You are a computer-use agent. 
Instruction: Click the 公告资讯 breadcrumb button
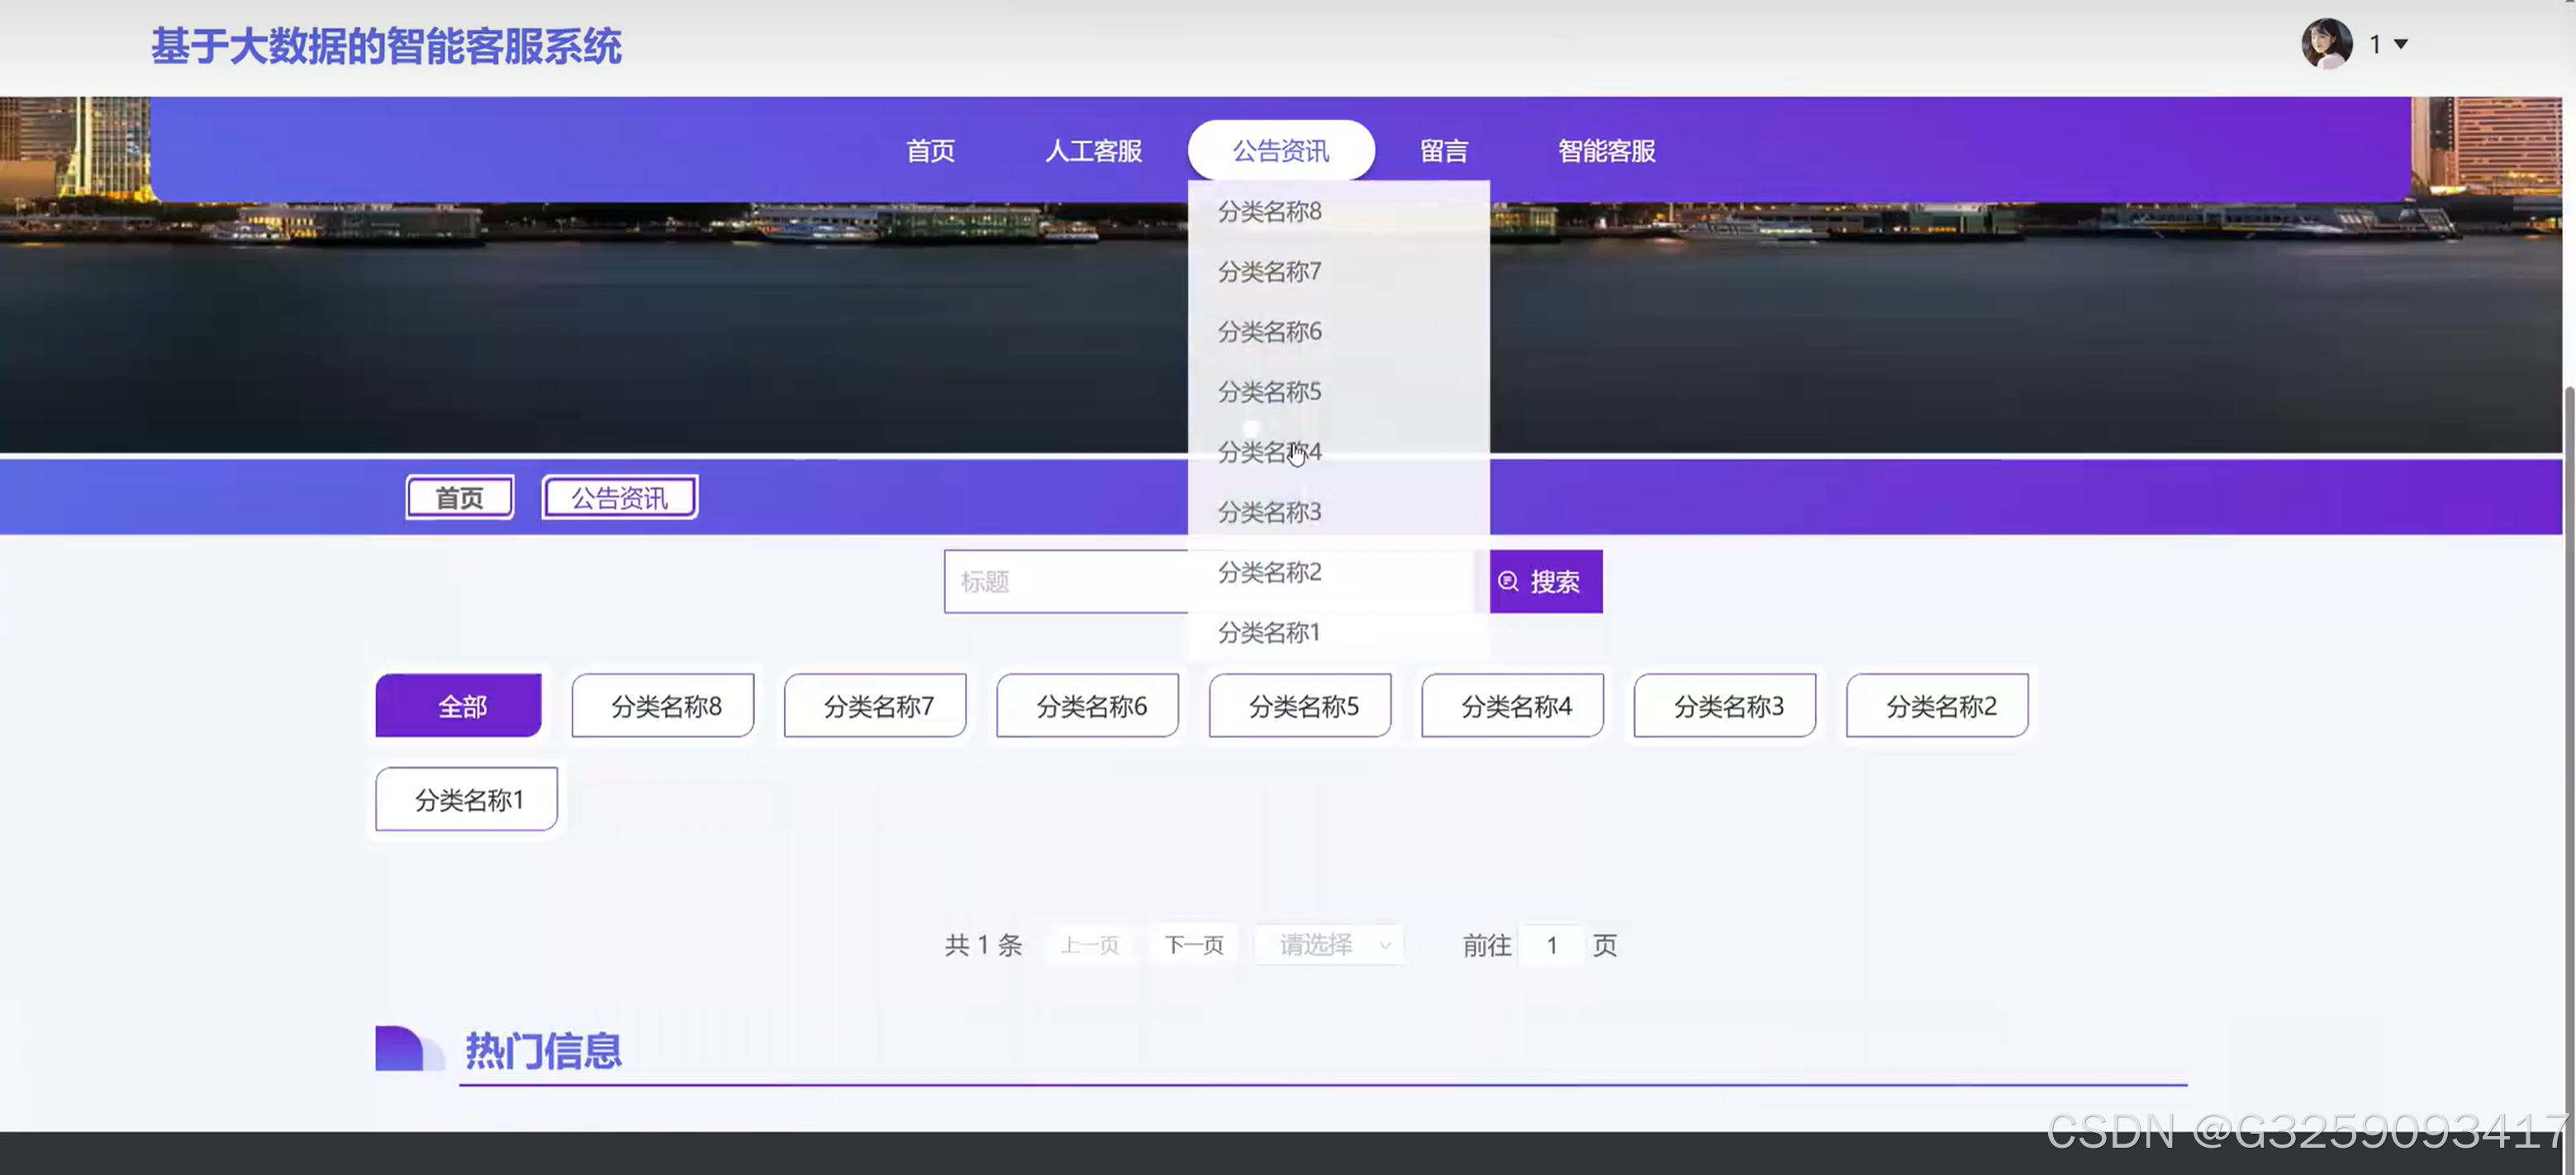(x=619, y=497)
